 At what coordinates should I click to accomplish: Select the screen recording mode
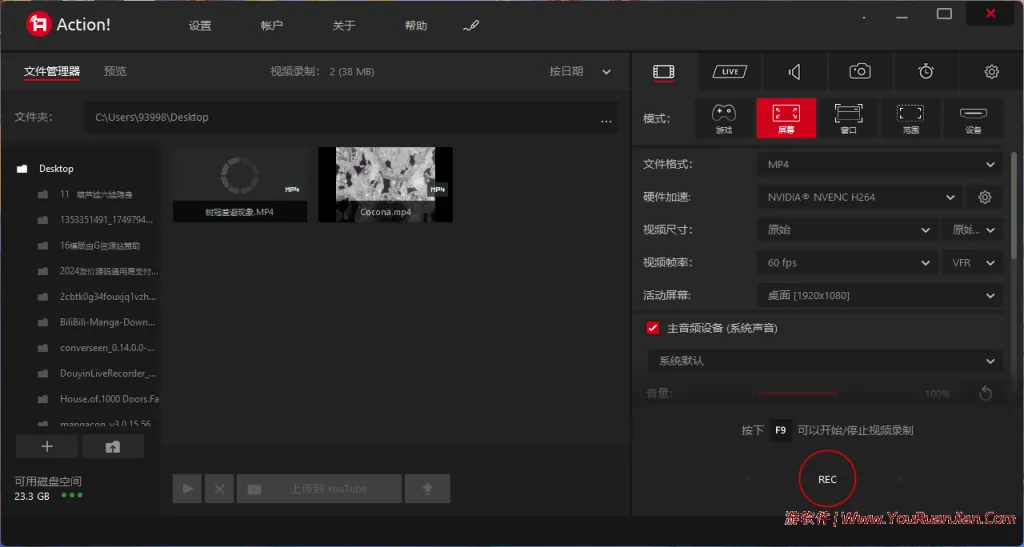[x=786, y=118]
